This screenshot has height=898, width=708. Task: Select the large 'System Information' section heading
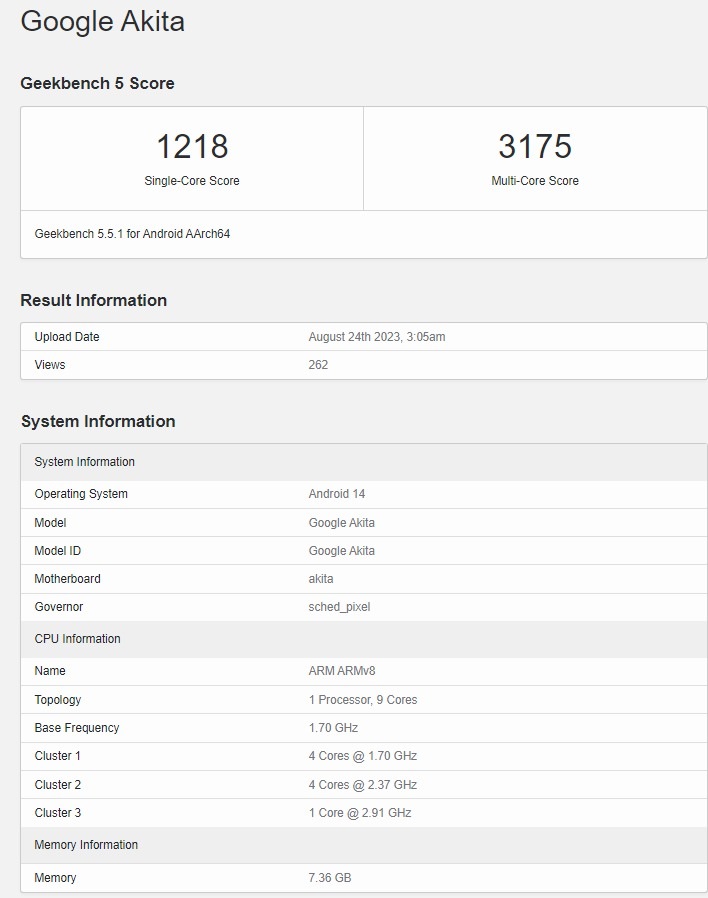click(x=98, y=421)
